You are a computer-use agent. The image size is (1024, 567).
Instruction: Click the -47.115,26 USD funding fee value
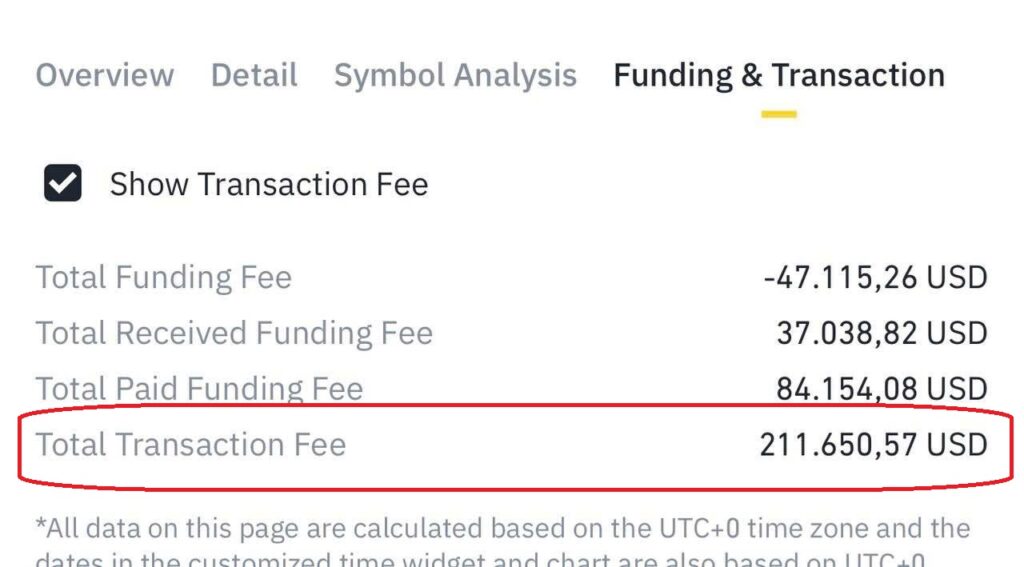pos(875,278)
